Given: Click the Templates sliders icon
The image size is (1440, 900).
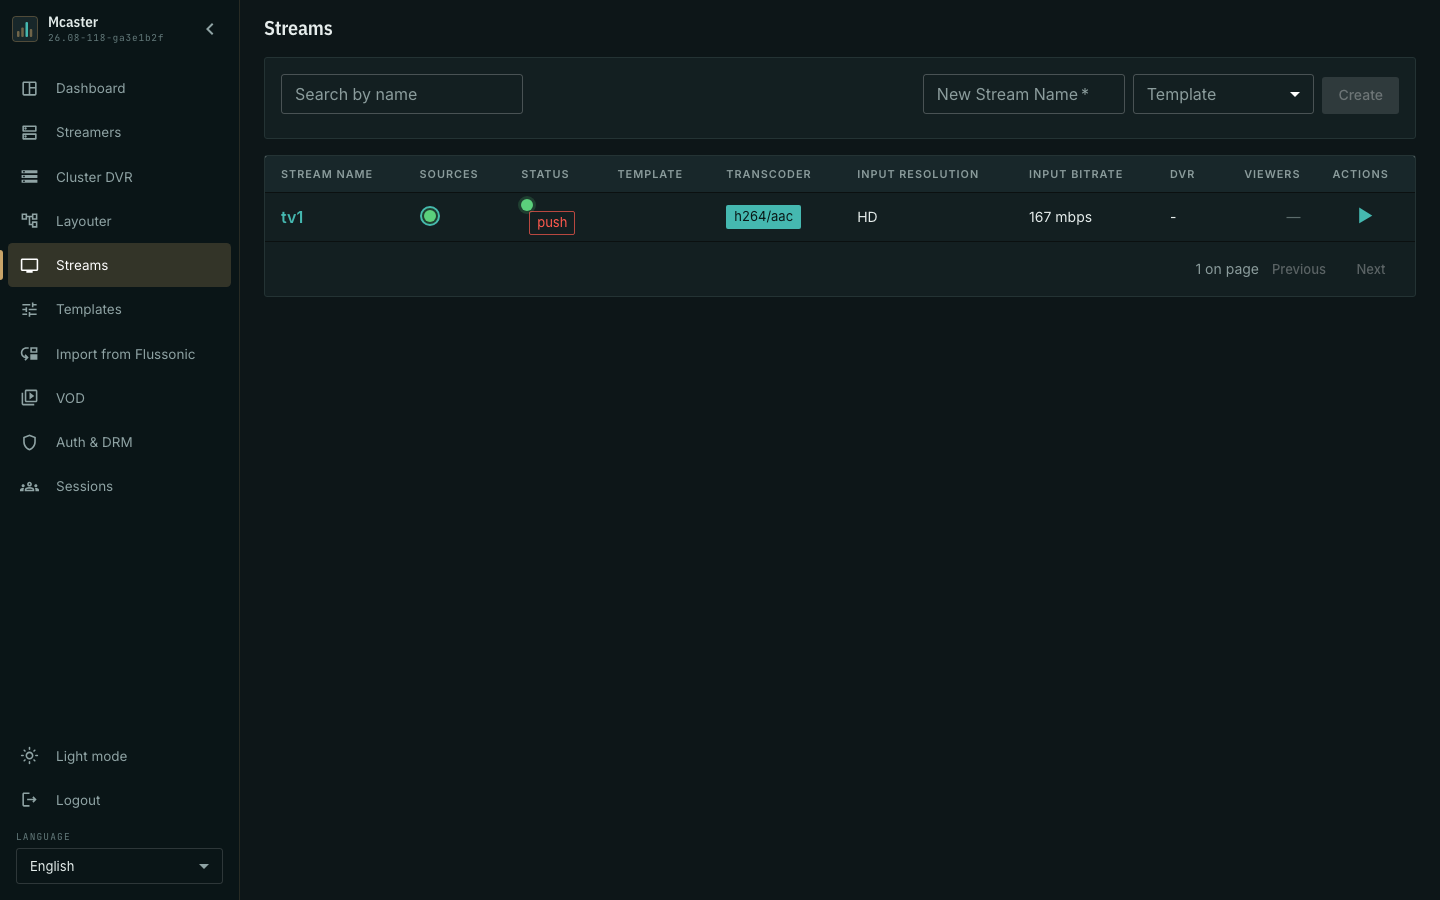Looking at the screenshot, I should tap(30, 309).
